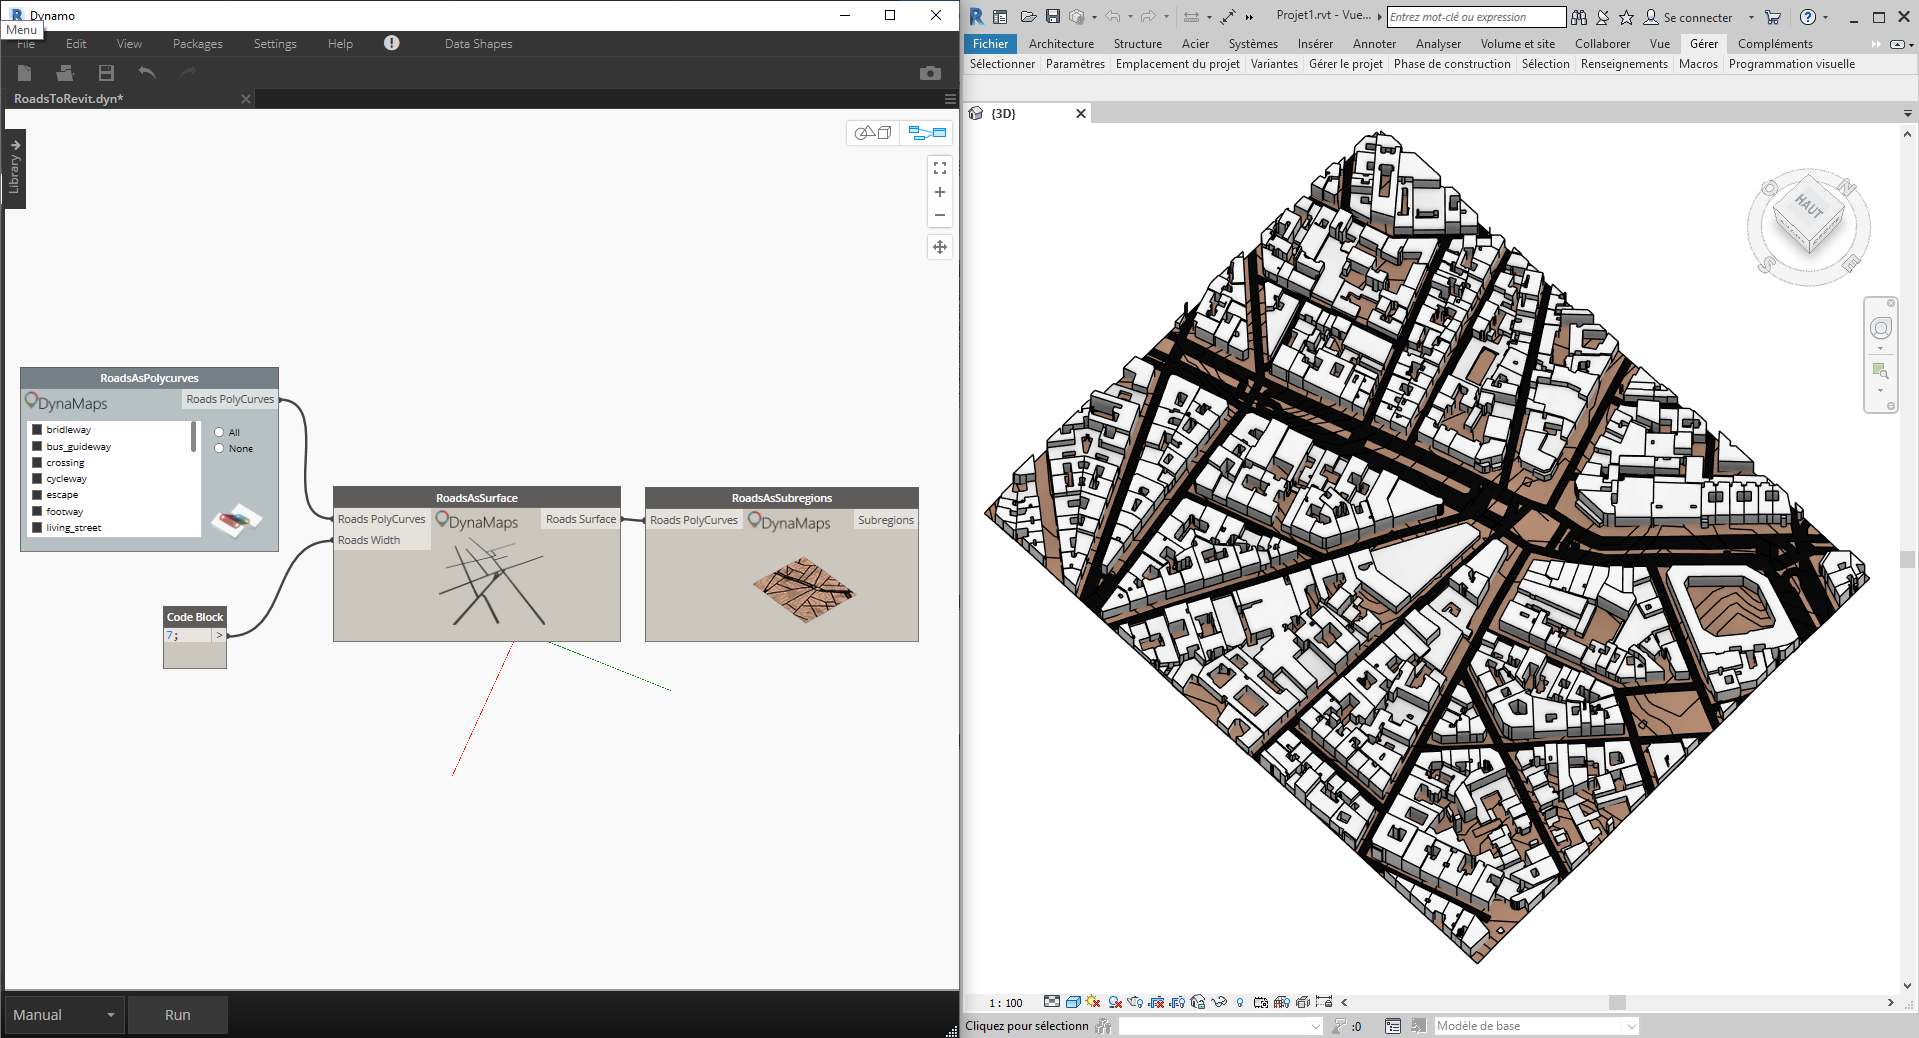1919x1038 pixels.
Task: Check the bridleway road type checkbox
Action: point(37,430)
